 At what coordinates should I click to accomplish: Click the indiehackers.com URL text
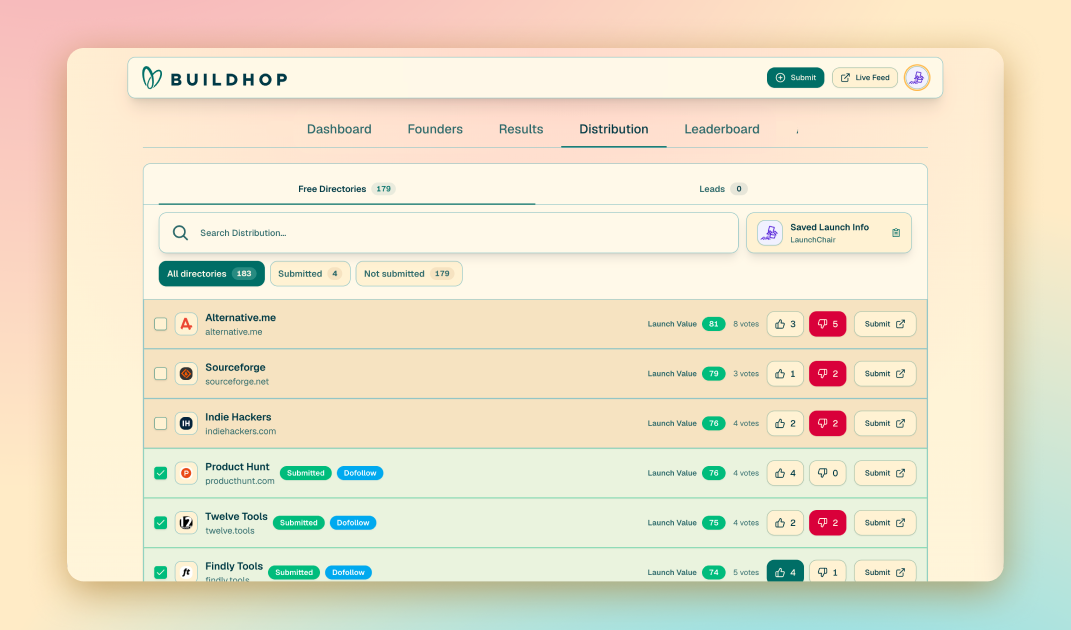240,431
